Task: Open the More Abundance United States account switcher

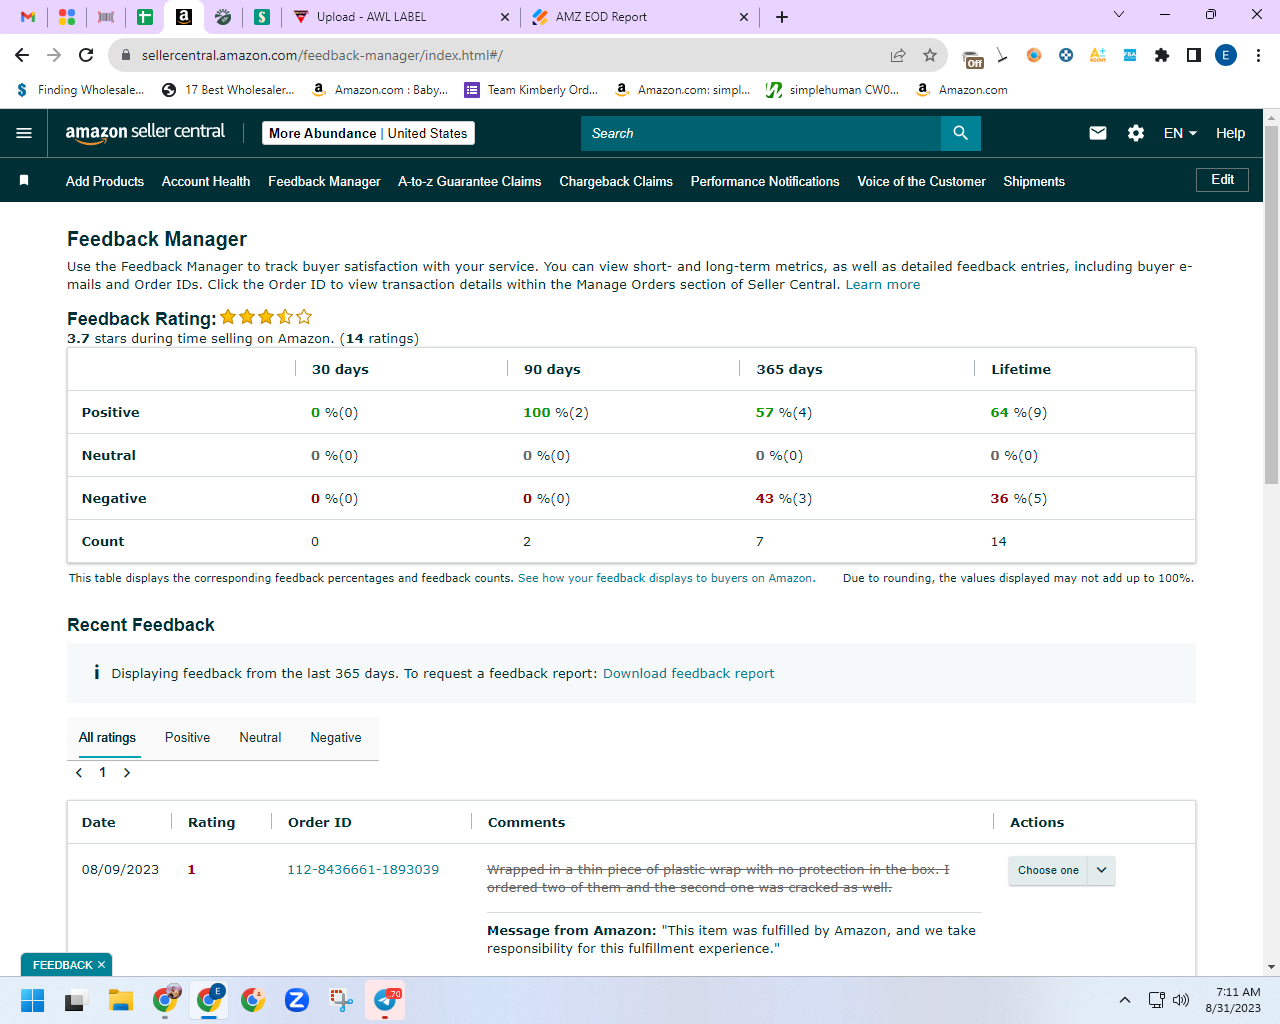Action: (x=368, y=133)
